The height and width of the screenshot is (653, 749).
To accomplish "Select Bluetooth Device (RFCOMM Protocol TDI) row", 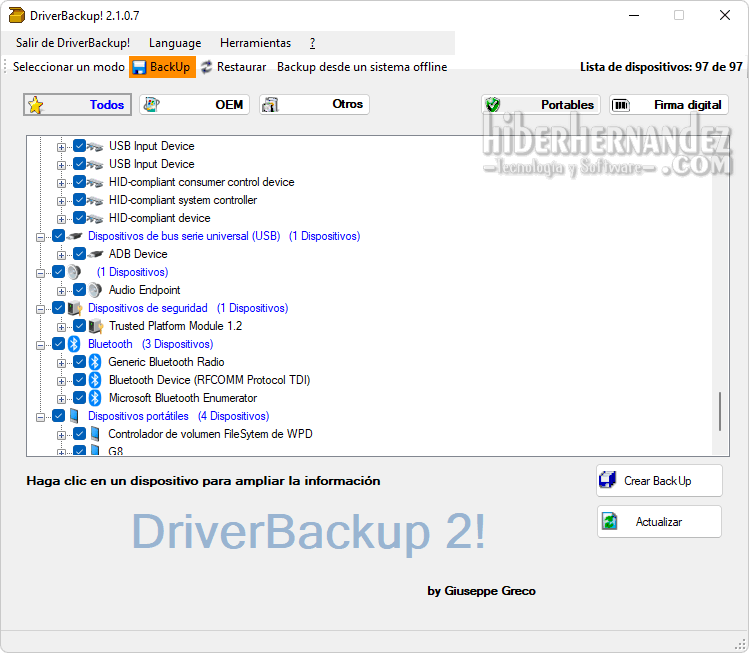I will [209, 380].
